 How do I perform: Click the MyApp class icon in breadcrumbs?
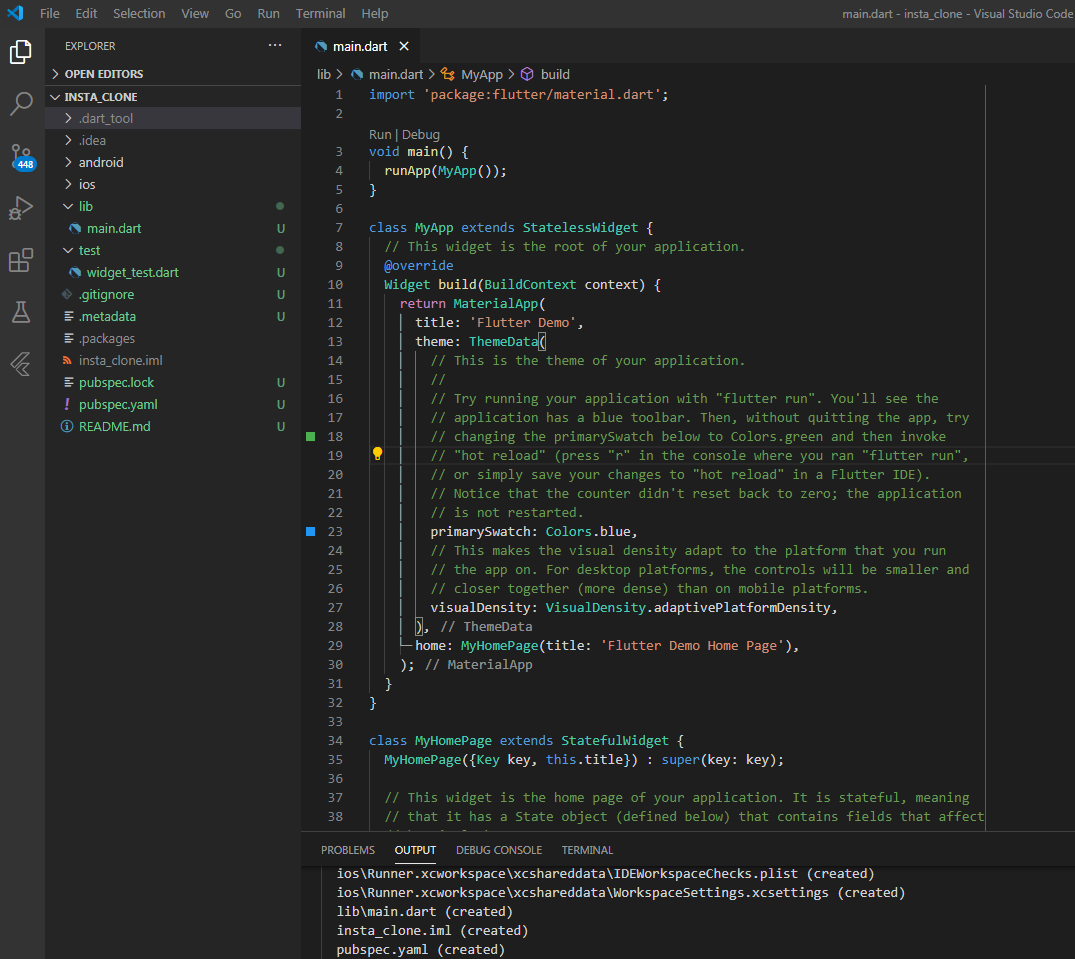coord(448,74)
